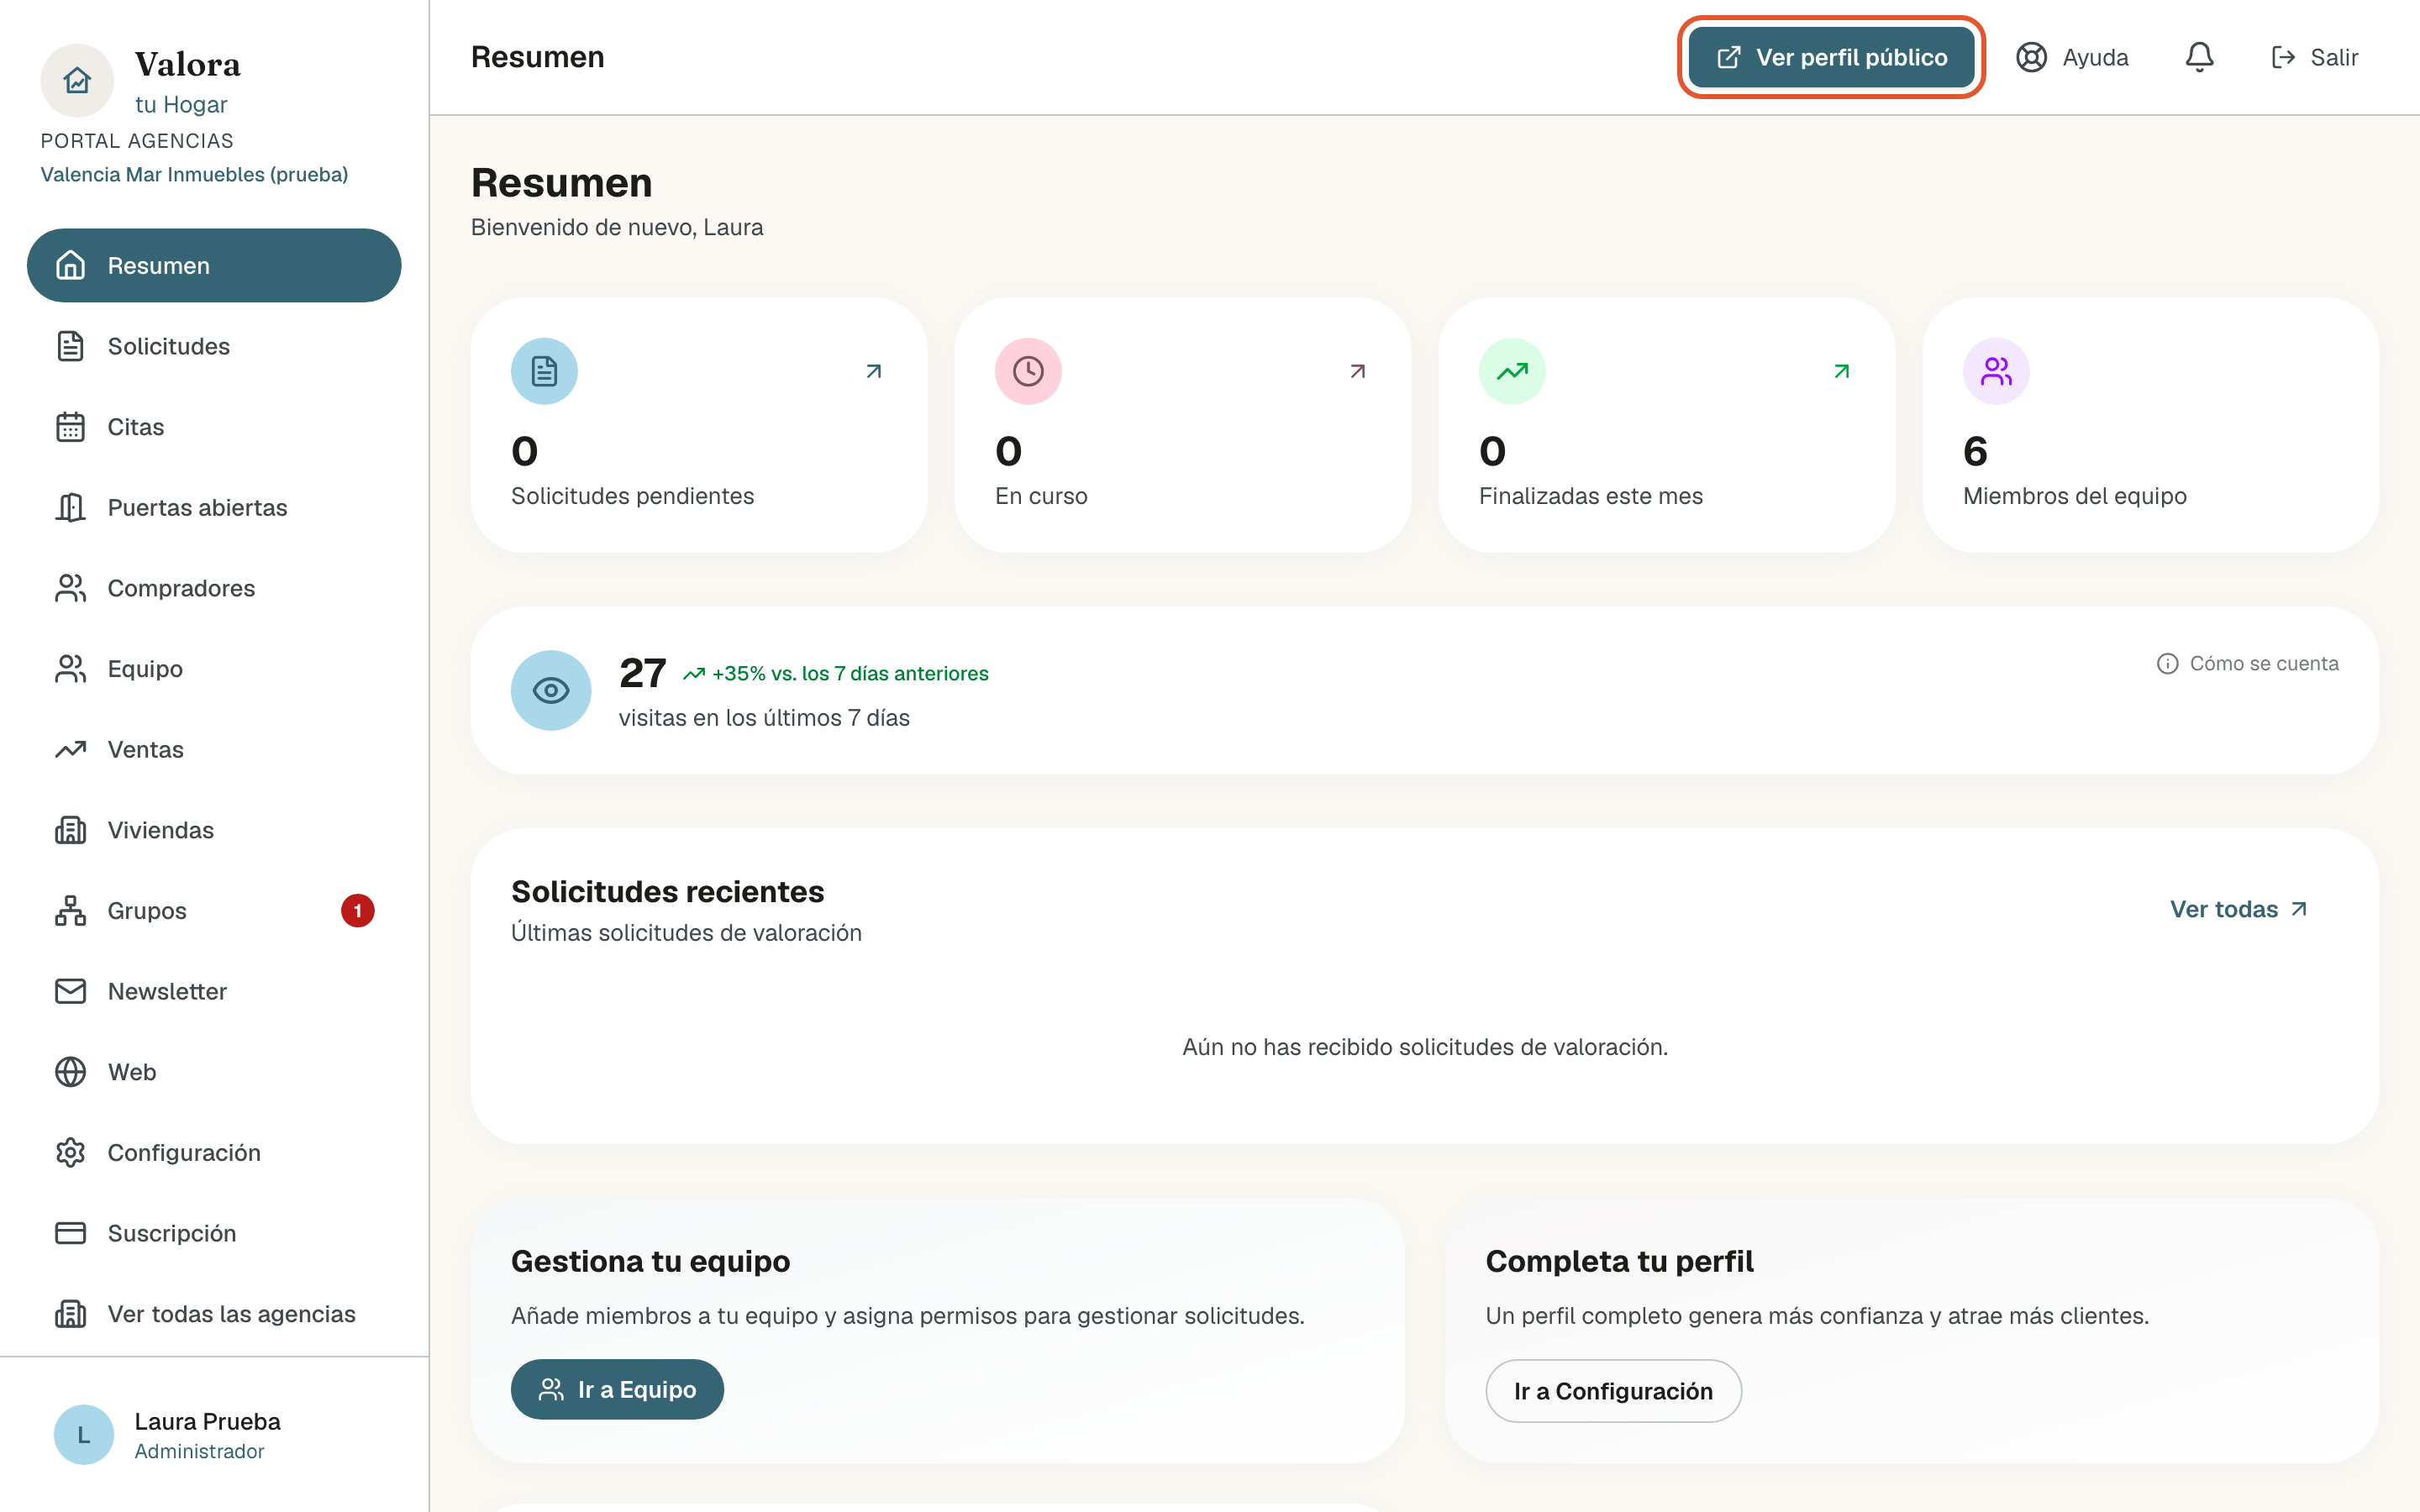Navigate to Puertas abiertas
The width and height of the screenshot is (2420, 1512).
[x=214, y=507]
